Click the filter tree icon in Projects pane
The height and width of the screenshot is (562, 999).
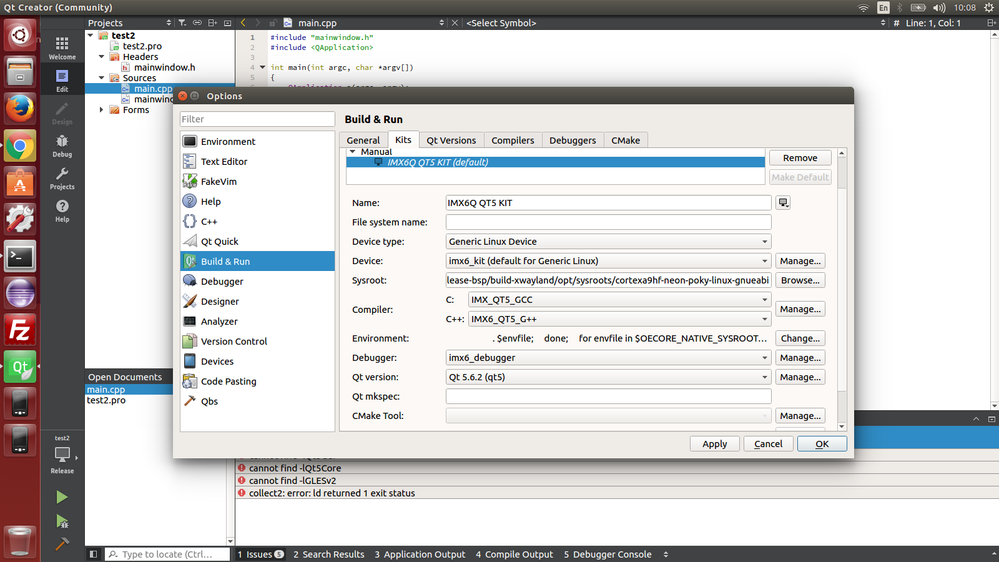click(x=182, y=23)
